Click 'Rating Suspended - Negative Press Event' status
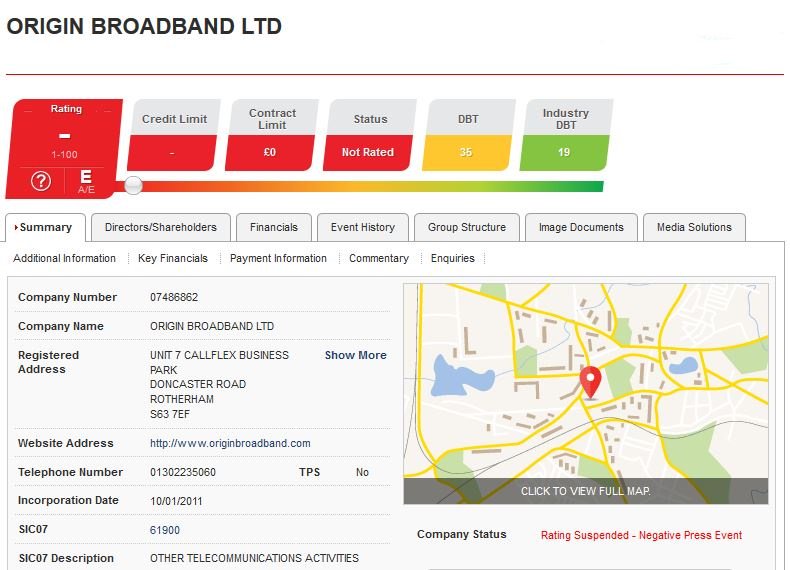This screenshot has width=790, height=570. [641, 535]
